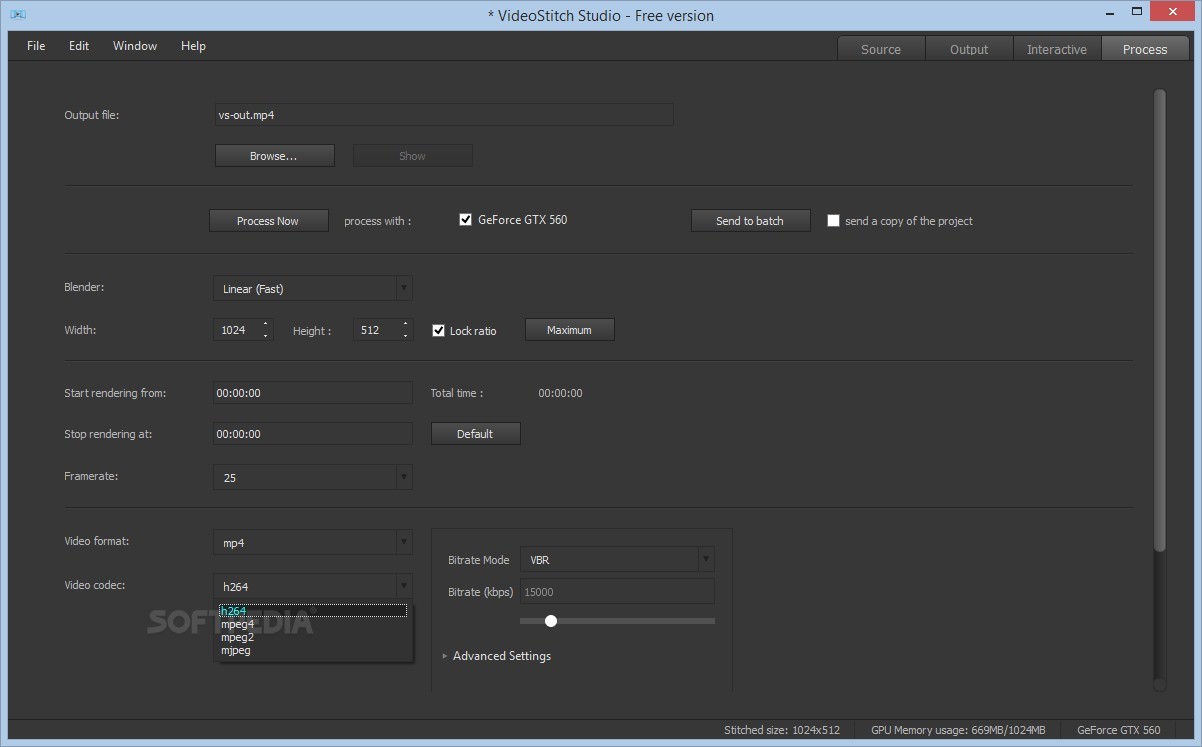Open the Framerate dropdown
Image resolution: width=1202 pixels, height=747 pixels.
(313, 478)
